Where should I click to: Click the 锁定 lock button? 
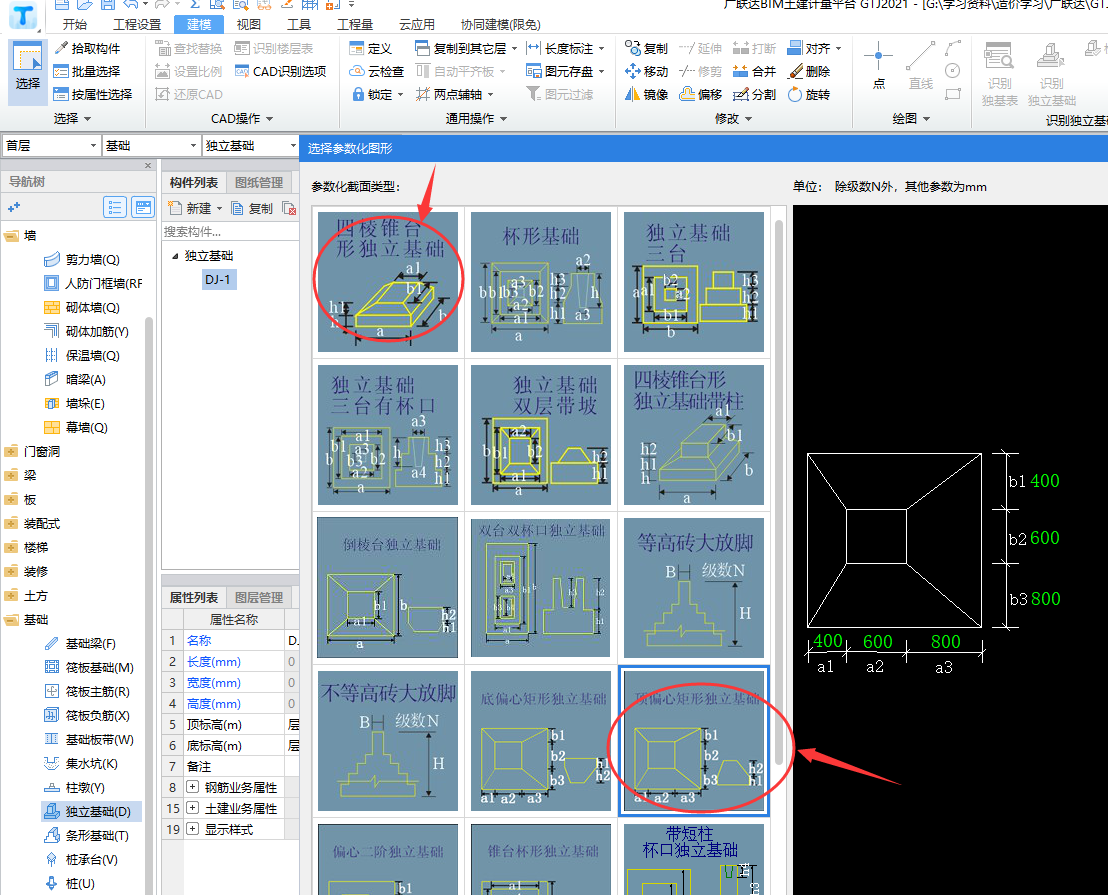click(x=377, y=94)
